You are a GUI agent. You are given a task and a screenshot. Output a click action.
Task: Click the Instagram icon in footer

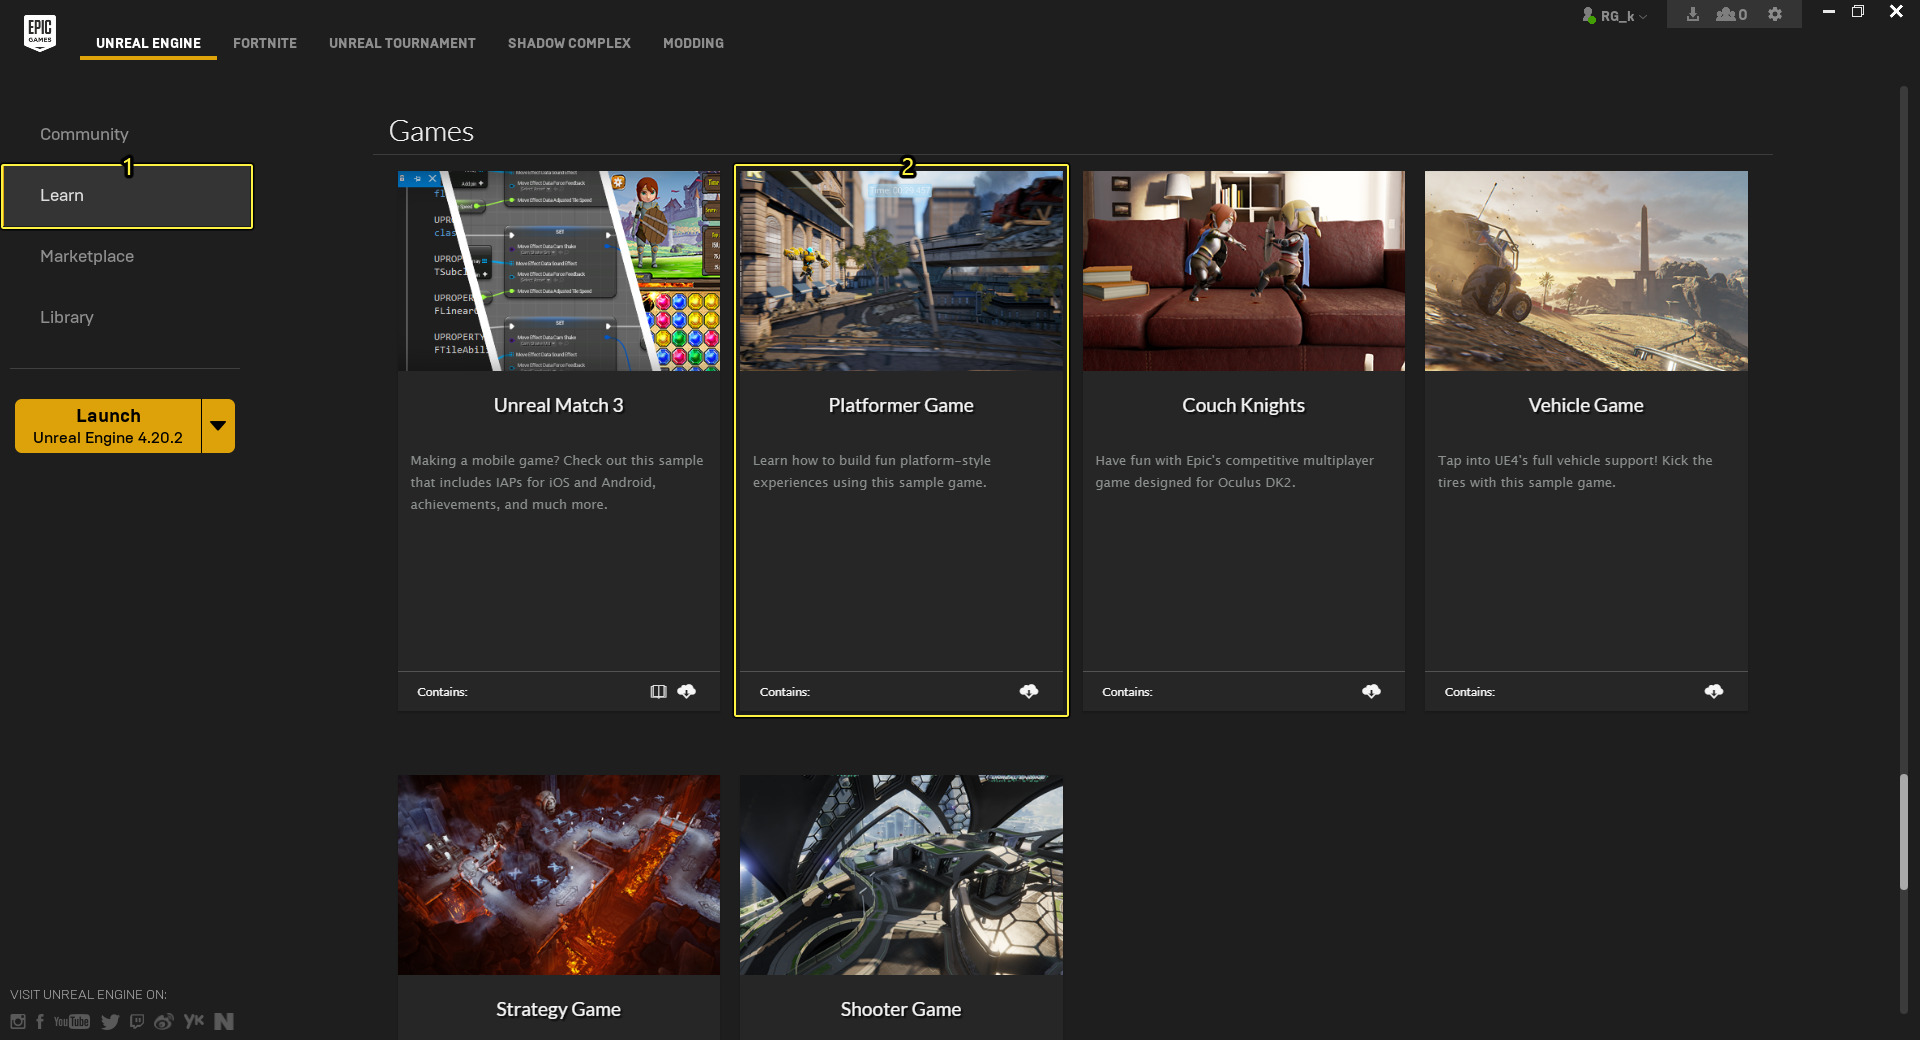[x=18, y=1021]
